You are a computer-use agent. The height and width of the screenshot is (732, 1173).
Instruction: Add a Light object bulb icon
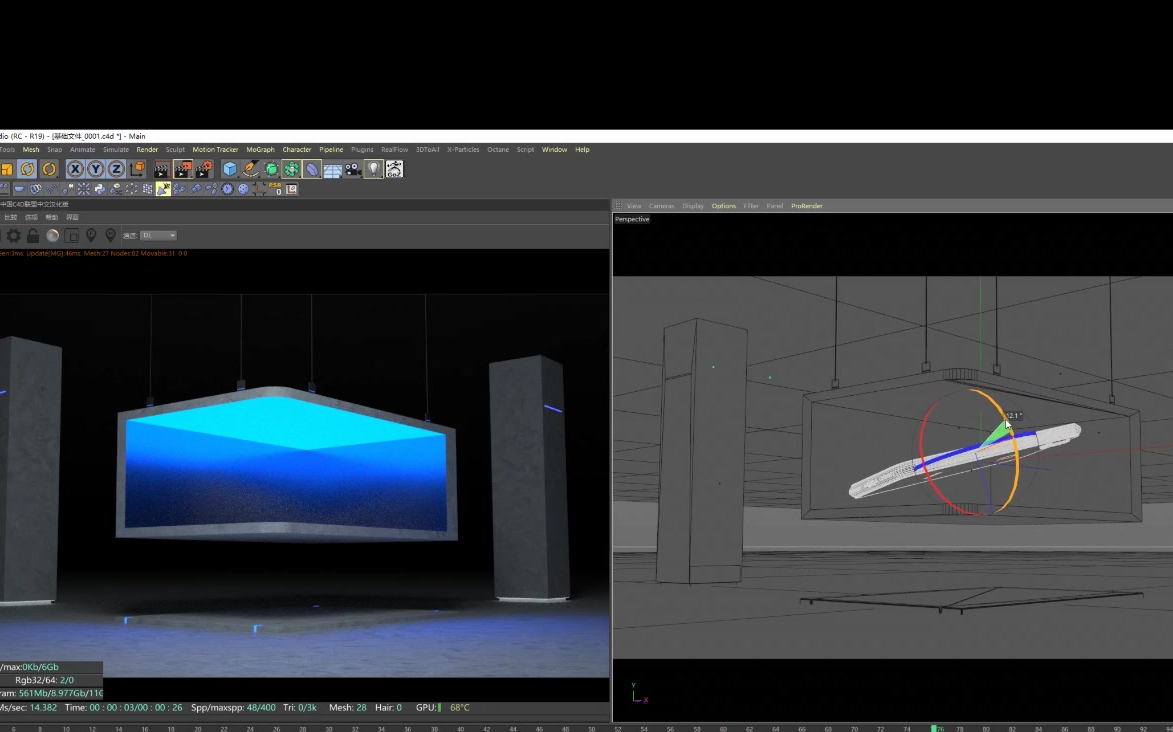click(374, 169)
